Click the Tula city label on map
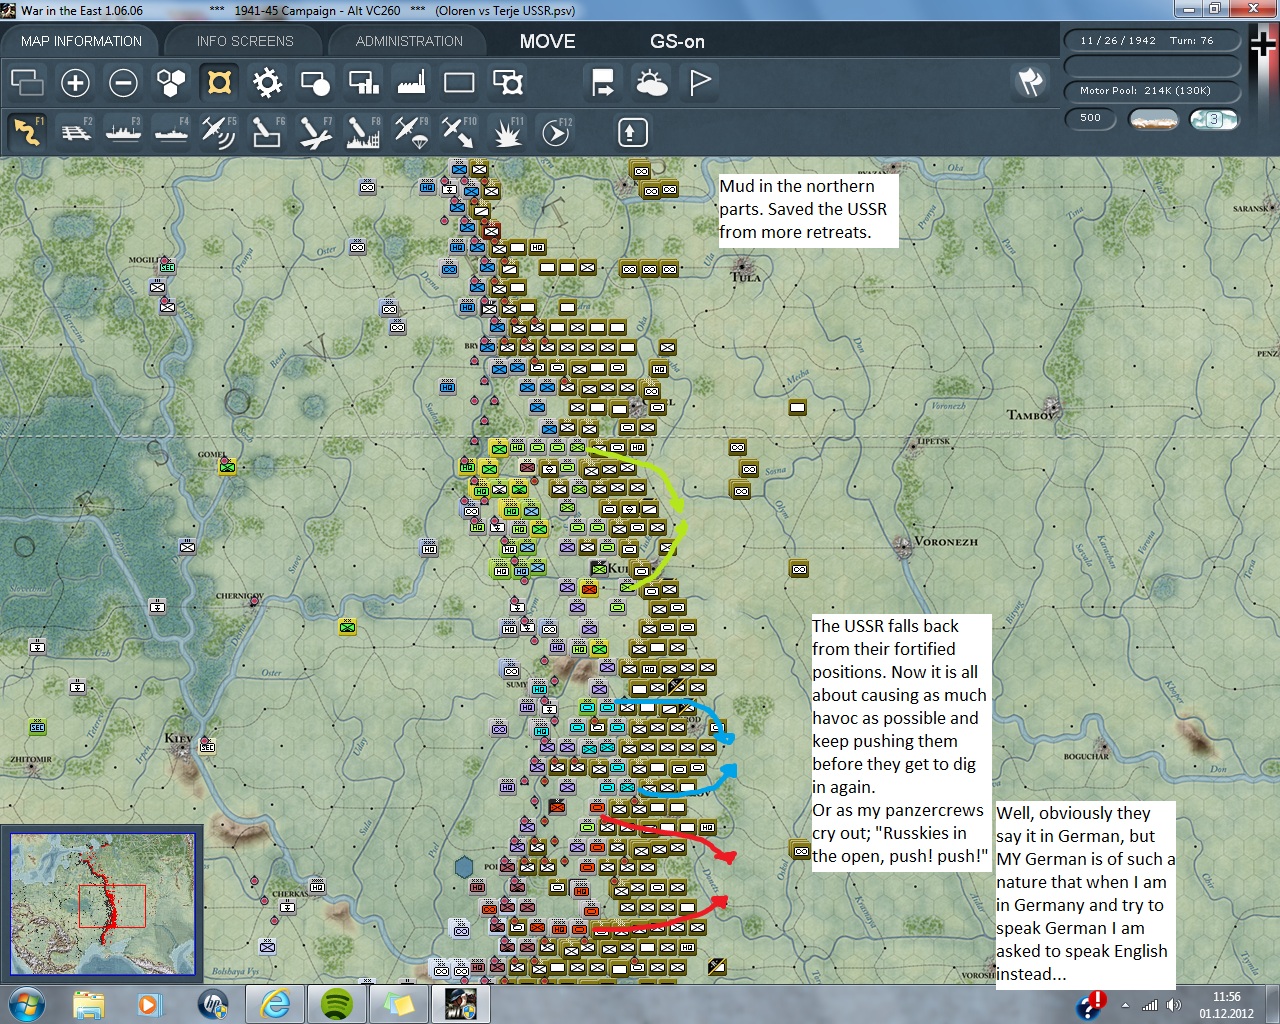This screenshot has width=1280, height=1024. point(745,277)
